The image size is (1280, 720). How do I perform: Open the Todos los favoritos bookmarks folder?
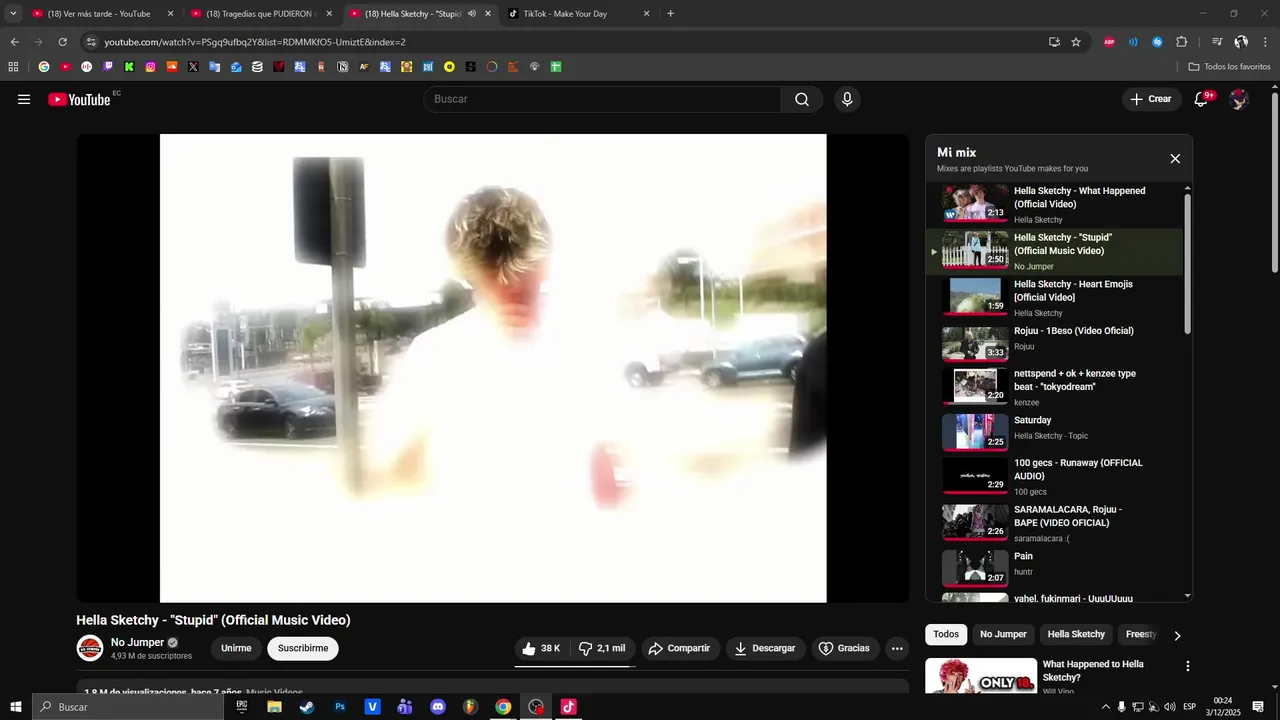(1229, 67)
